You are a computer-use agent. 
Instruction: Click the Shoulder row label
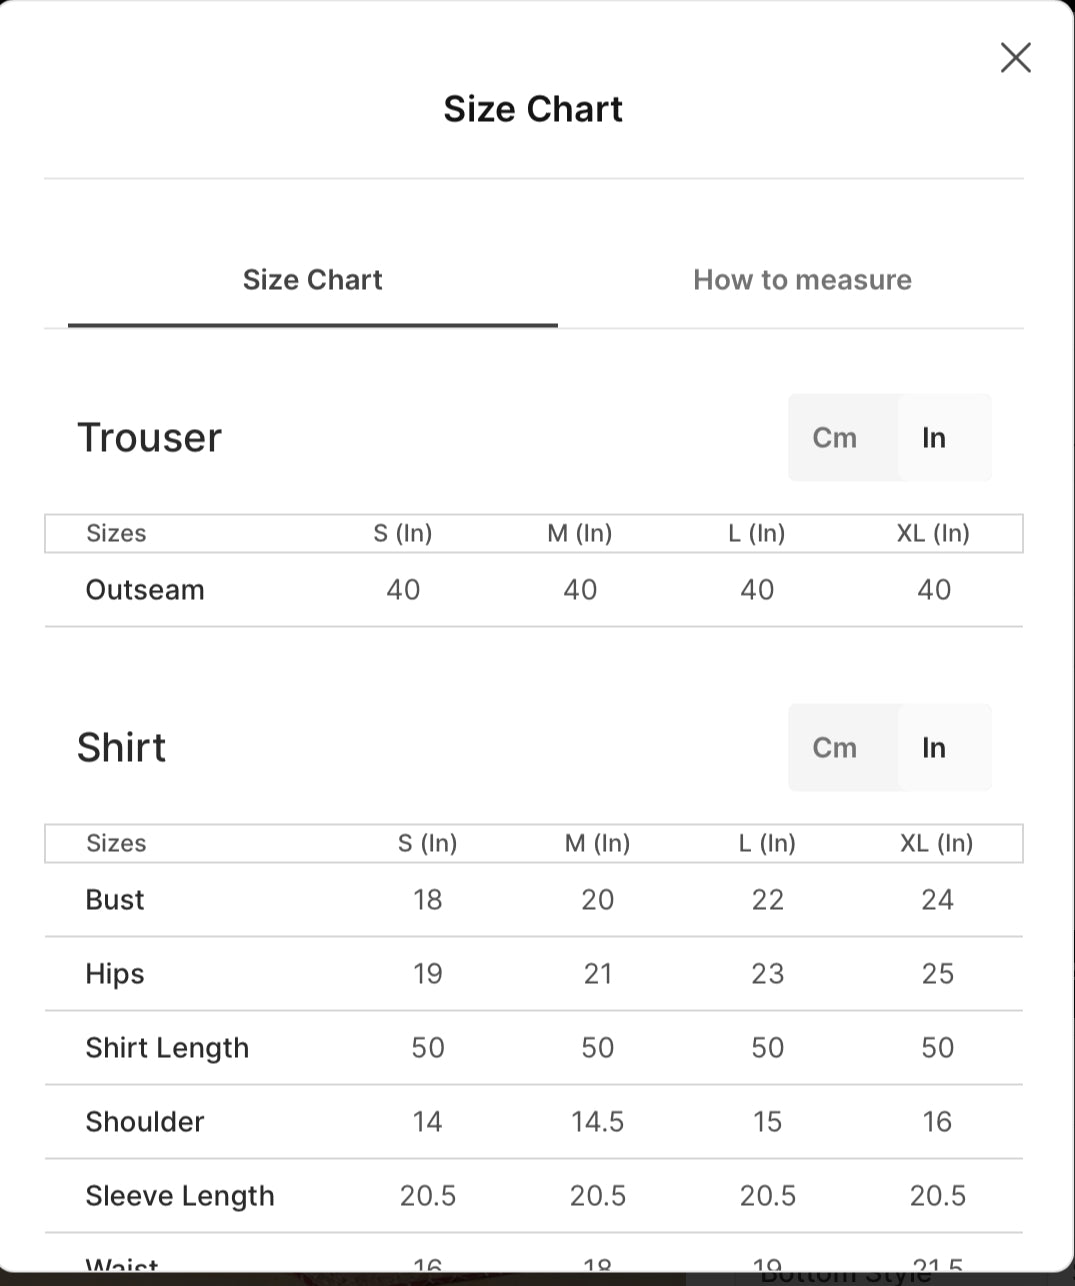coord(145,1121)
